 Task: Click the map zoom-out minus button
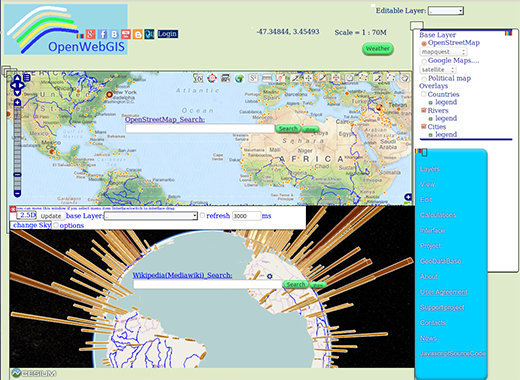coord(17,193)
